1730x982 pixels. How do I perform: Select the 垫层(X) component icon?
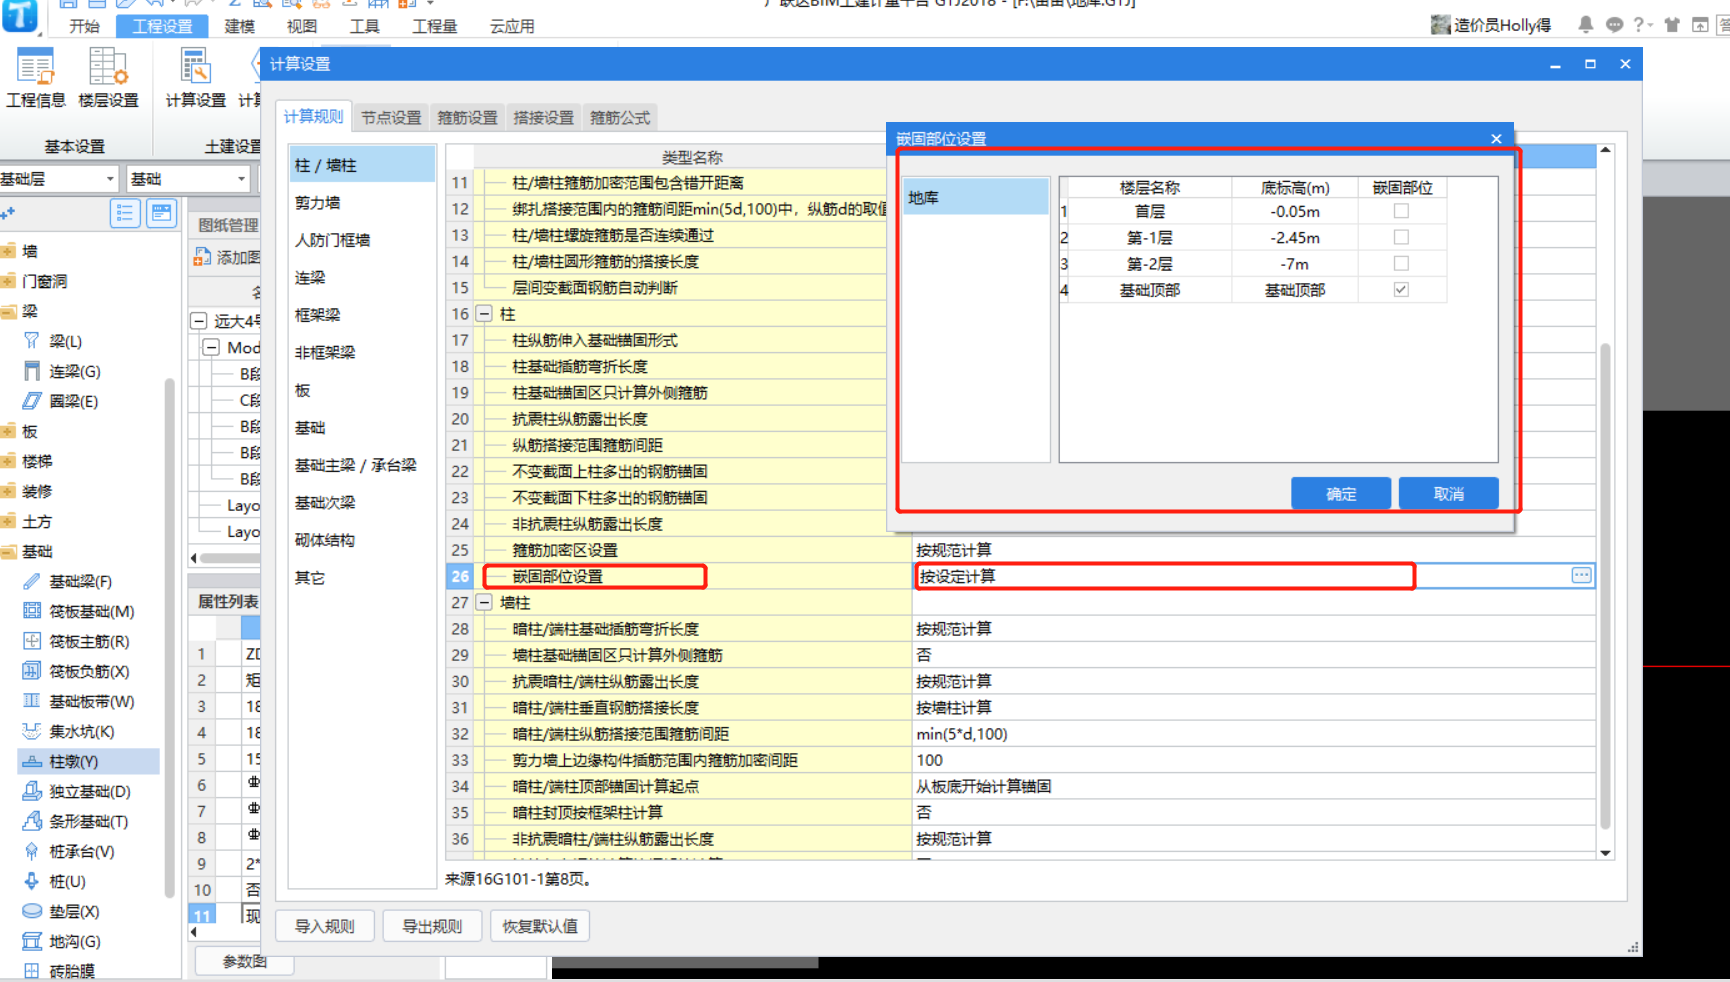(x=32, y=911)
